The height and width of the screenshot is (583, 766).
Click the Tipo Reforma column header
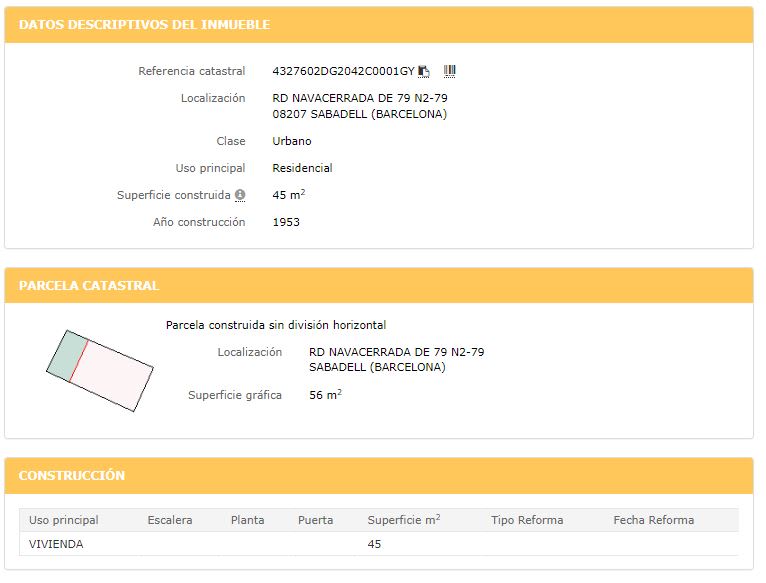coord(527,520)
